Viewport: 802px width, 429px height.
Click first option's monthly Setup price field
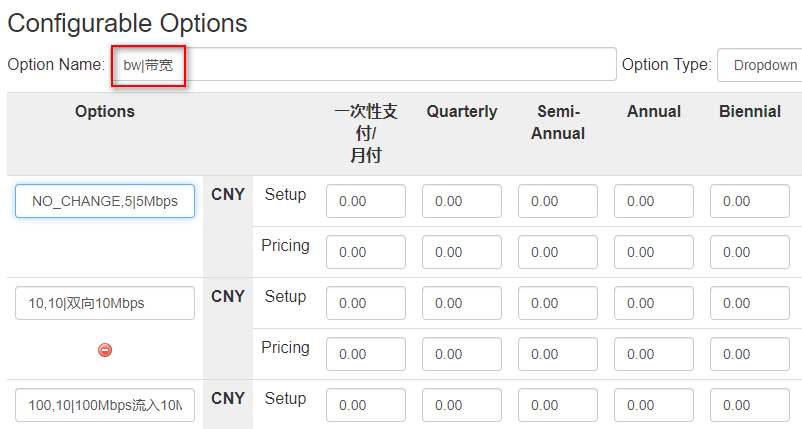tap(366, 201)
